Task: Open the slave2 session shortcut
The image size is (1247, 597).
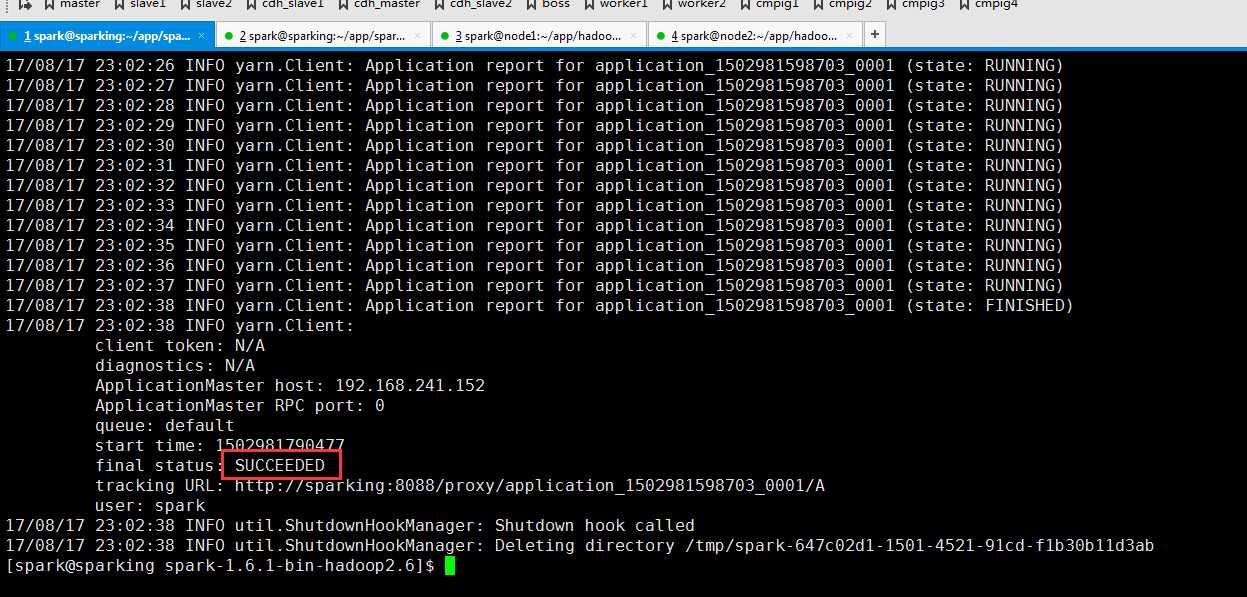Action: coord(206,4)
